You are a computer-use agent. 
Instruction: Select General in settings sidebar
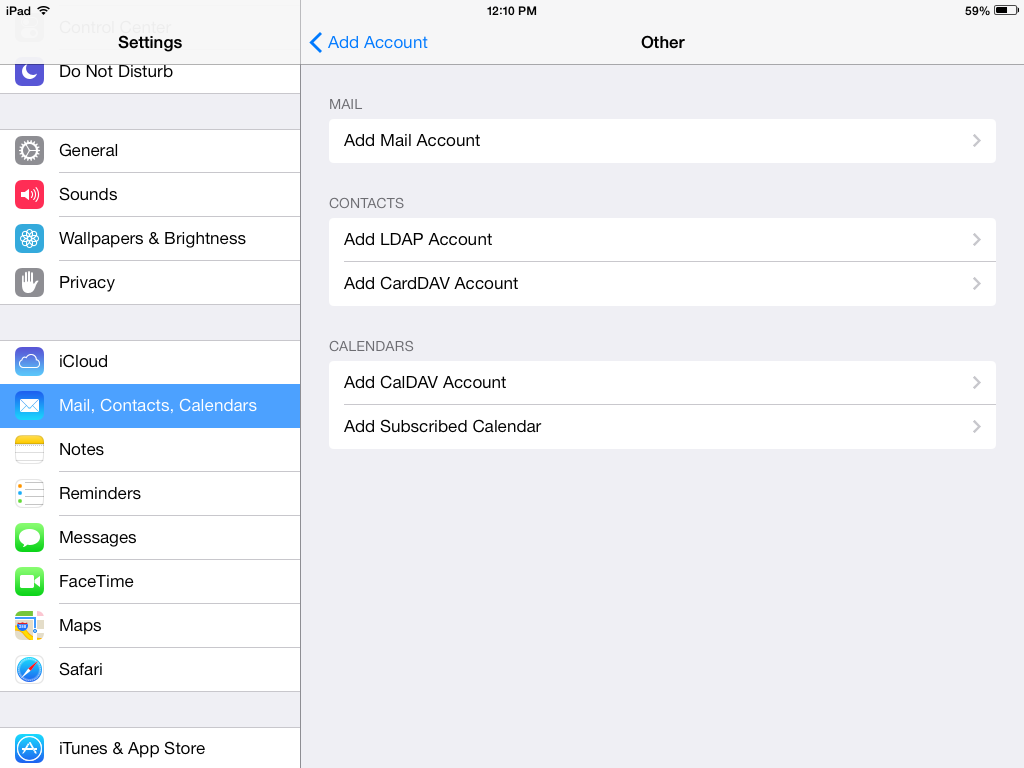tap(150, 151)
